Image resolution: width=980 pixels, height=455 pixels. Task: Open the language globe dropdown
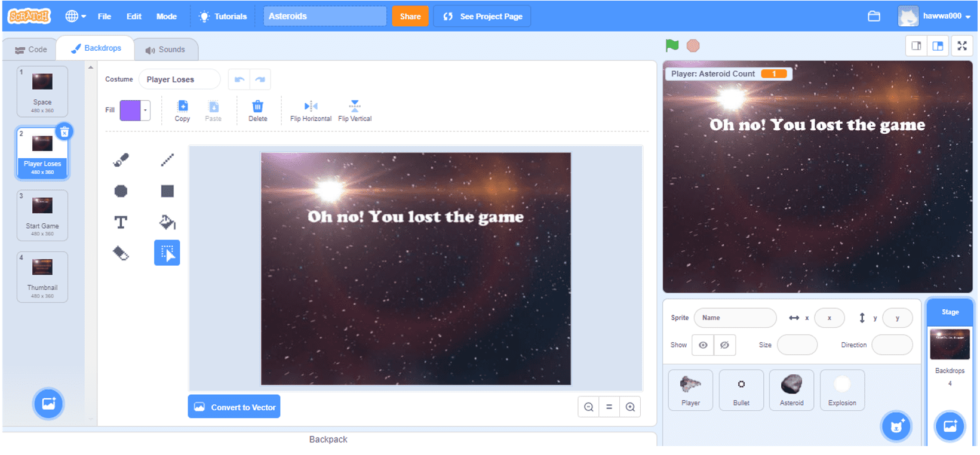click(x=75, y=16)
